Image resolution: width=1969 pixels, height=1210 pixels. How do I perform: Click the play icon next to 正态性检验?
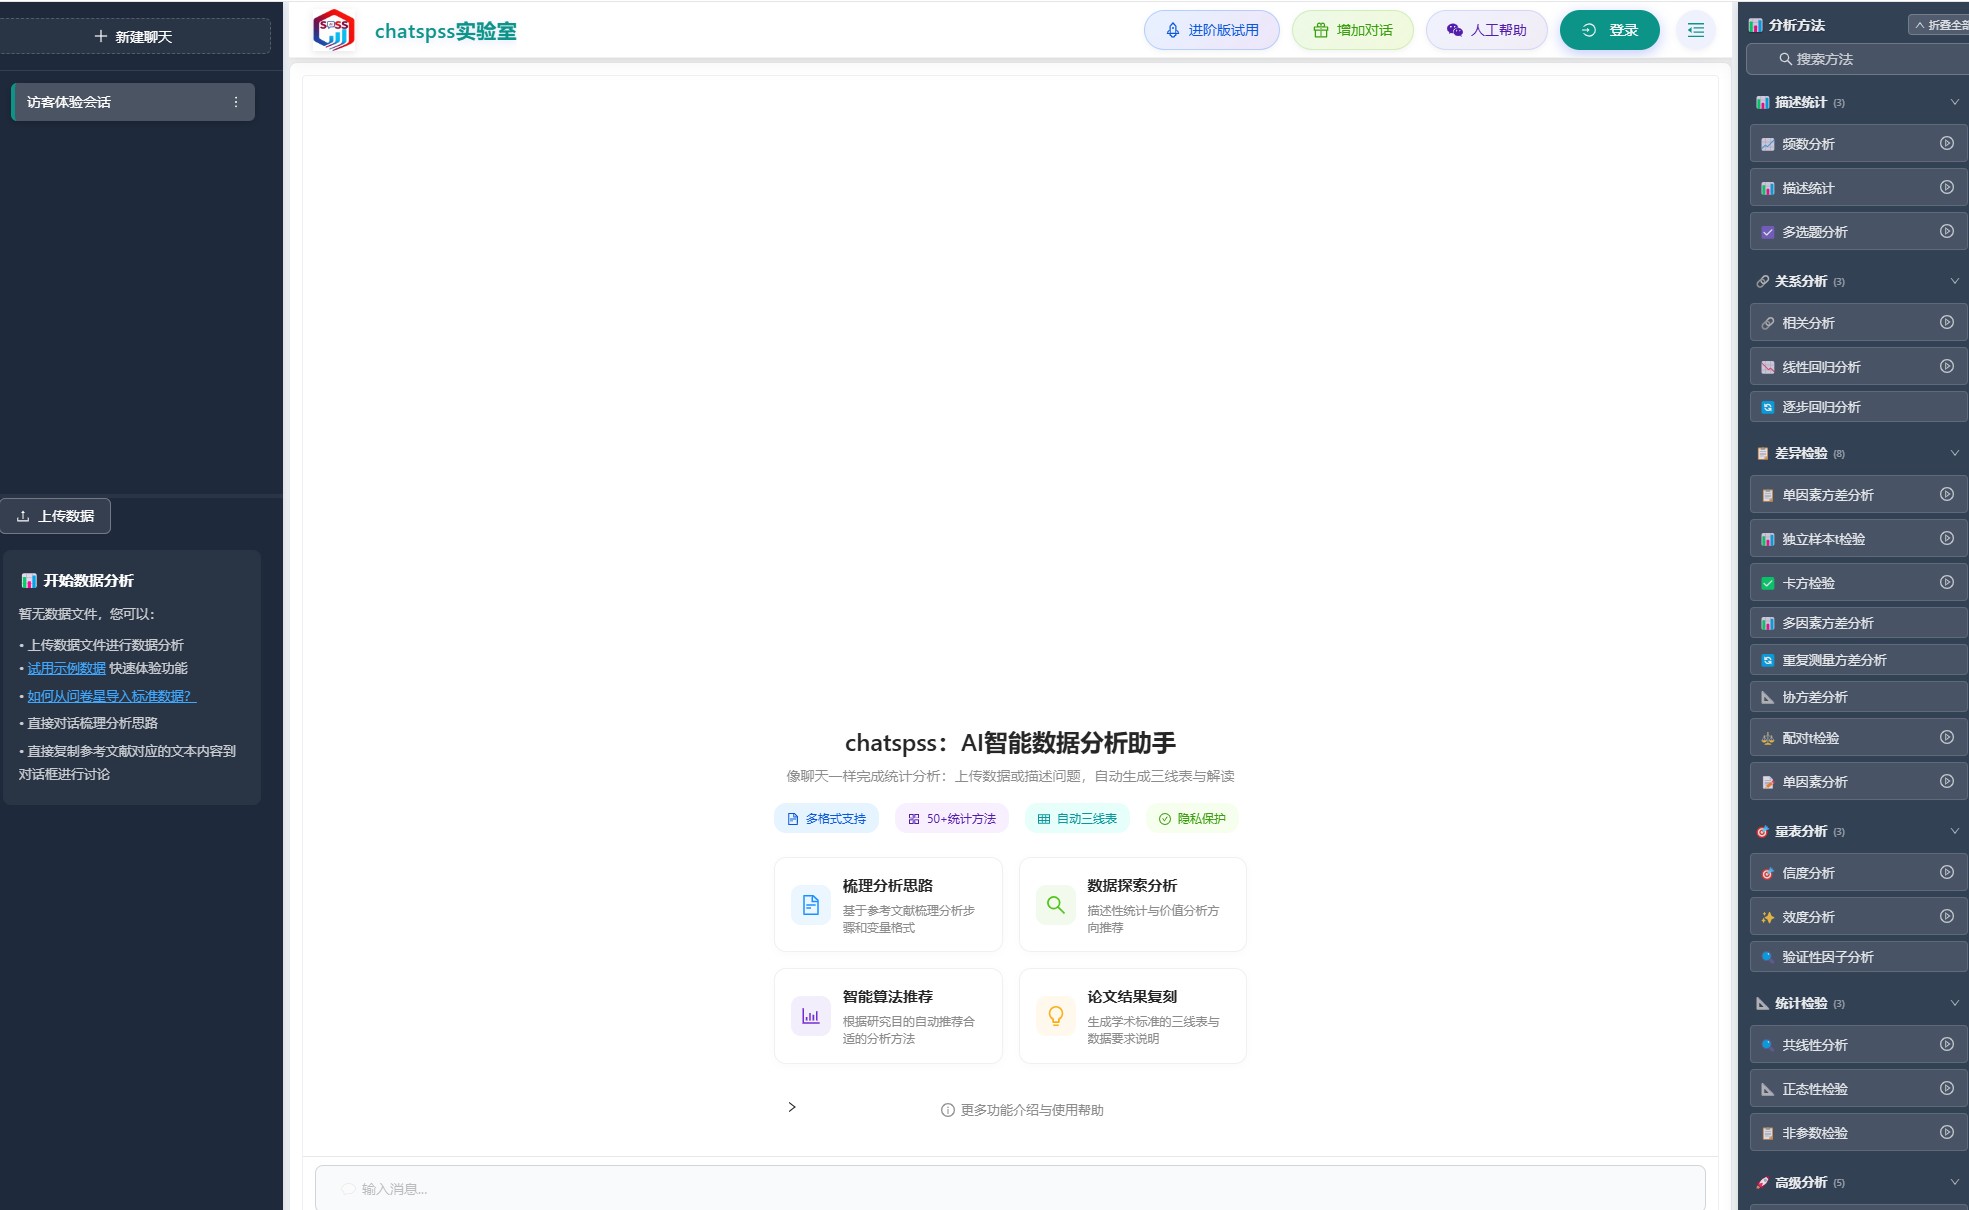[1947, 1088]
